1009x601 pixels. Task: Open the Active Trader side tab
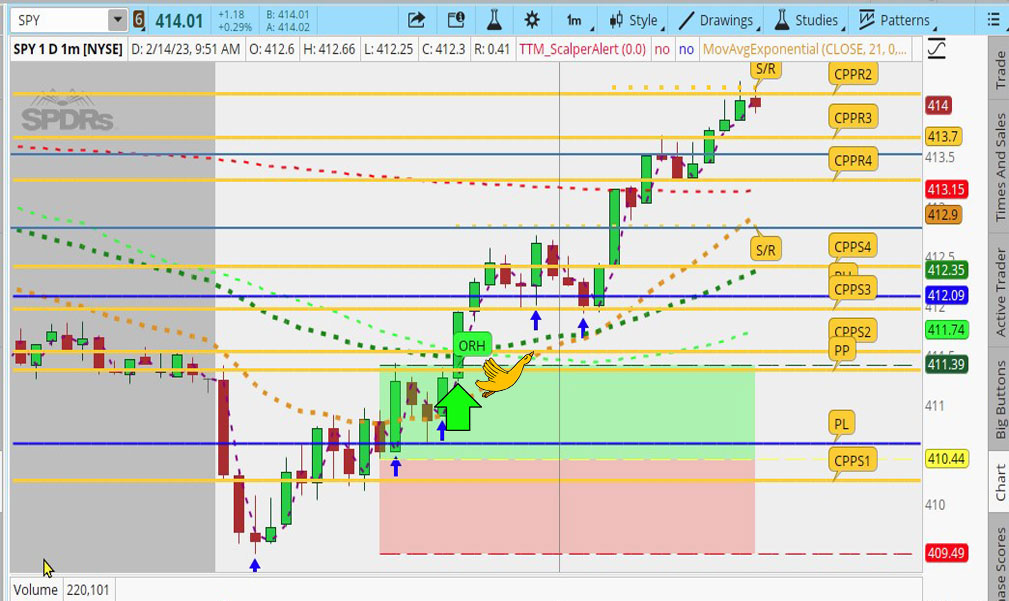point(1000,291)
